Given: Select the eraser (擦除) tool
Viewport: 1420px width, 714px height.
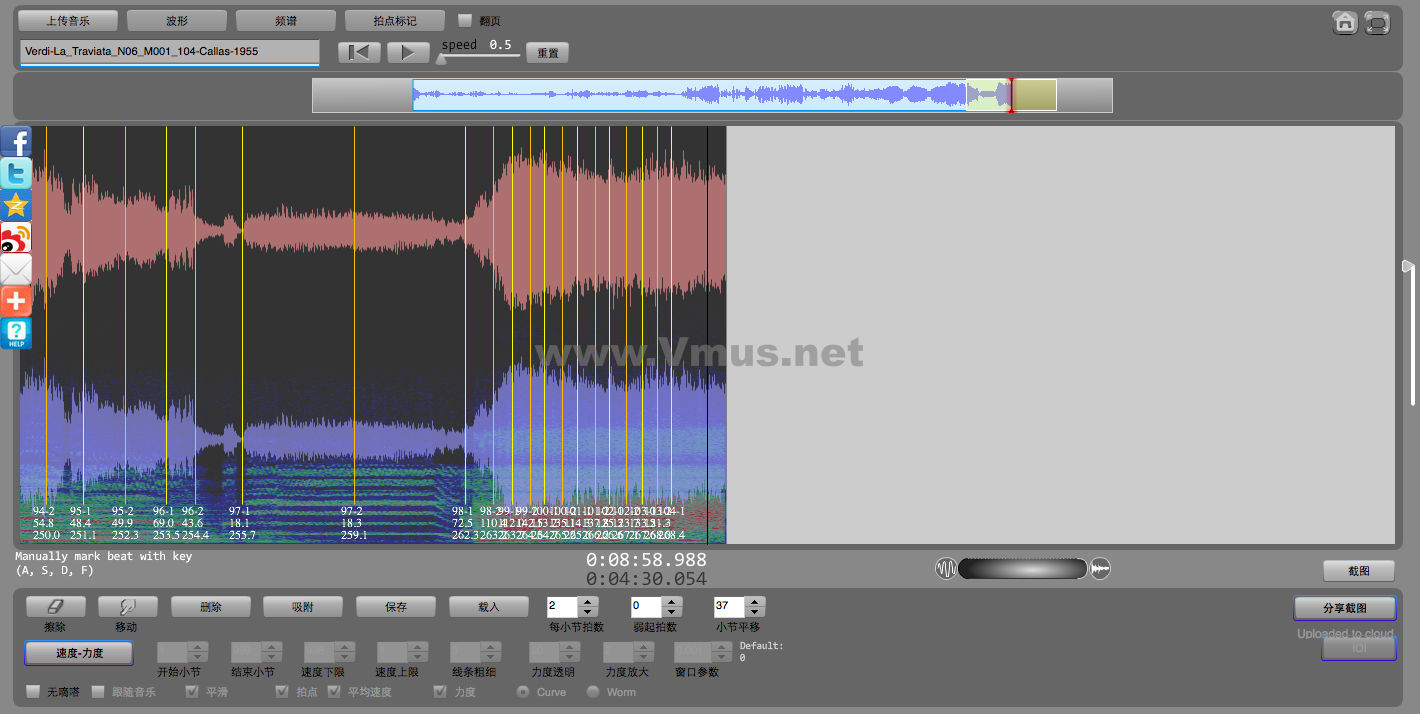Looking at the screenshot, I should 55,607.
